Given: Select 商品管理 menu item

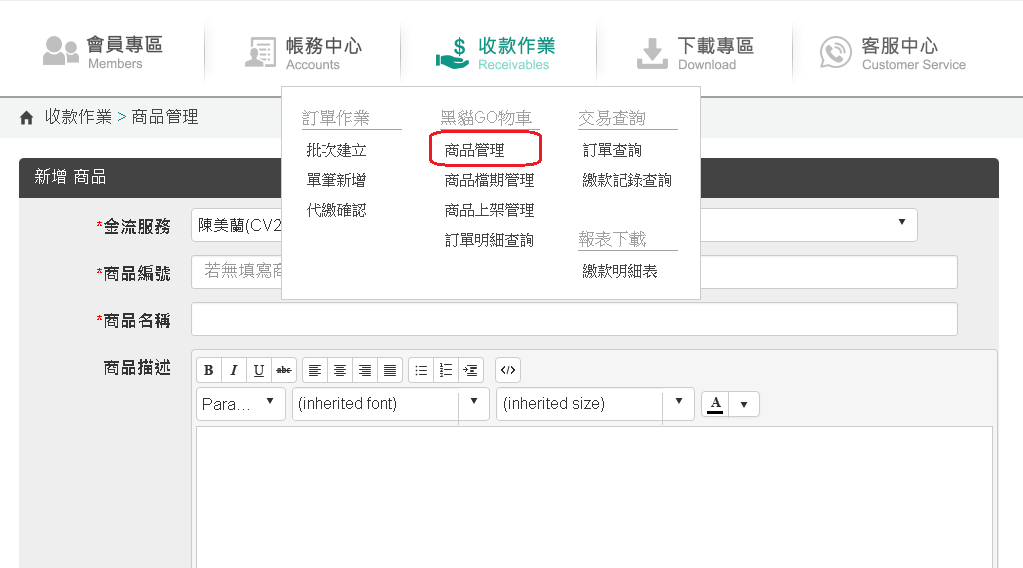Looking at the screenshot, I should click(x=474, y=150).
